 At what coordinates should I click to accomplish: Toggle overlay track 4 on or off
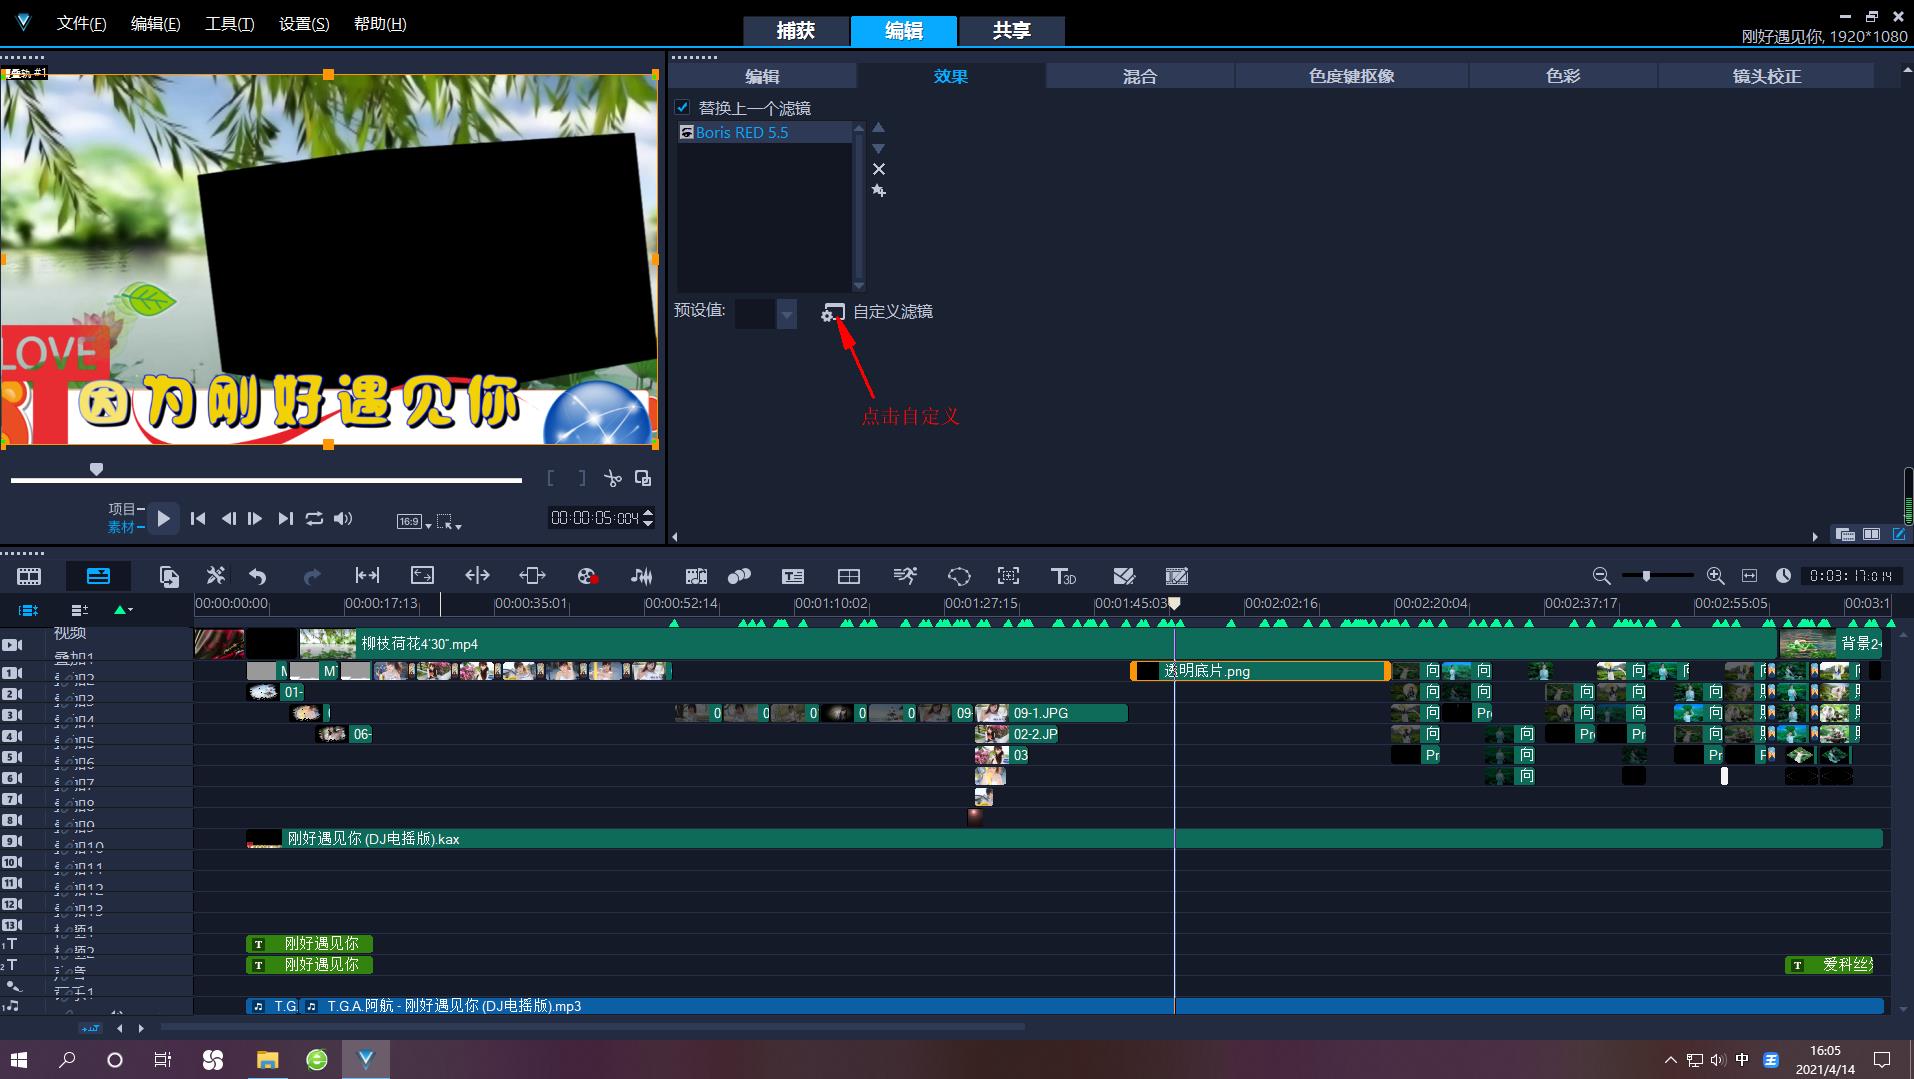pos(12,736)
